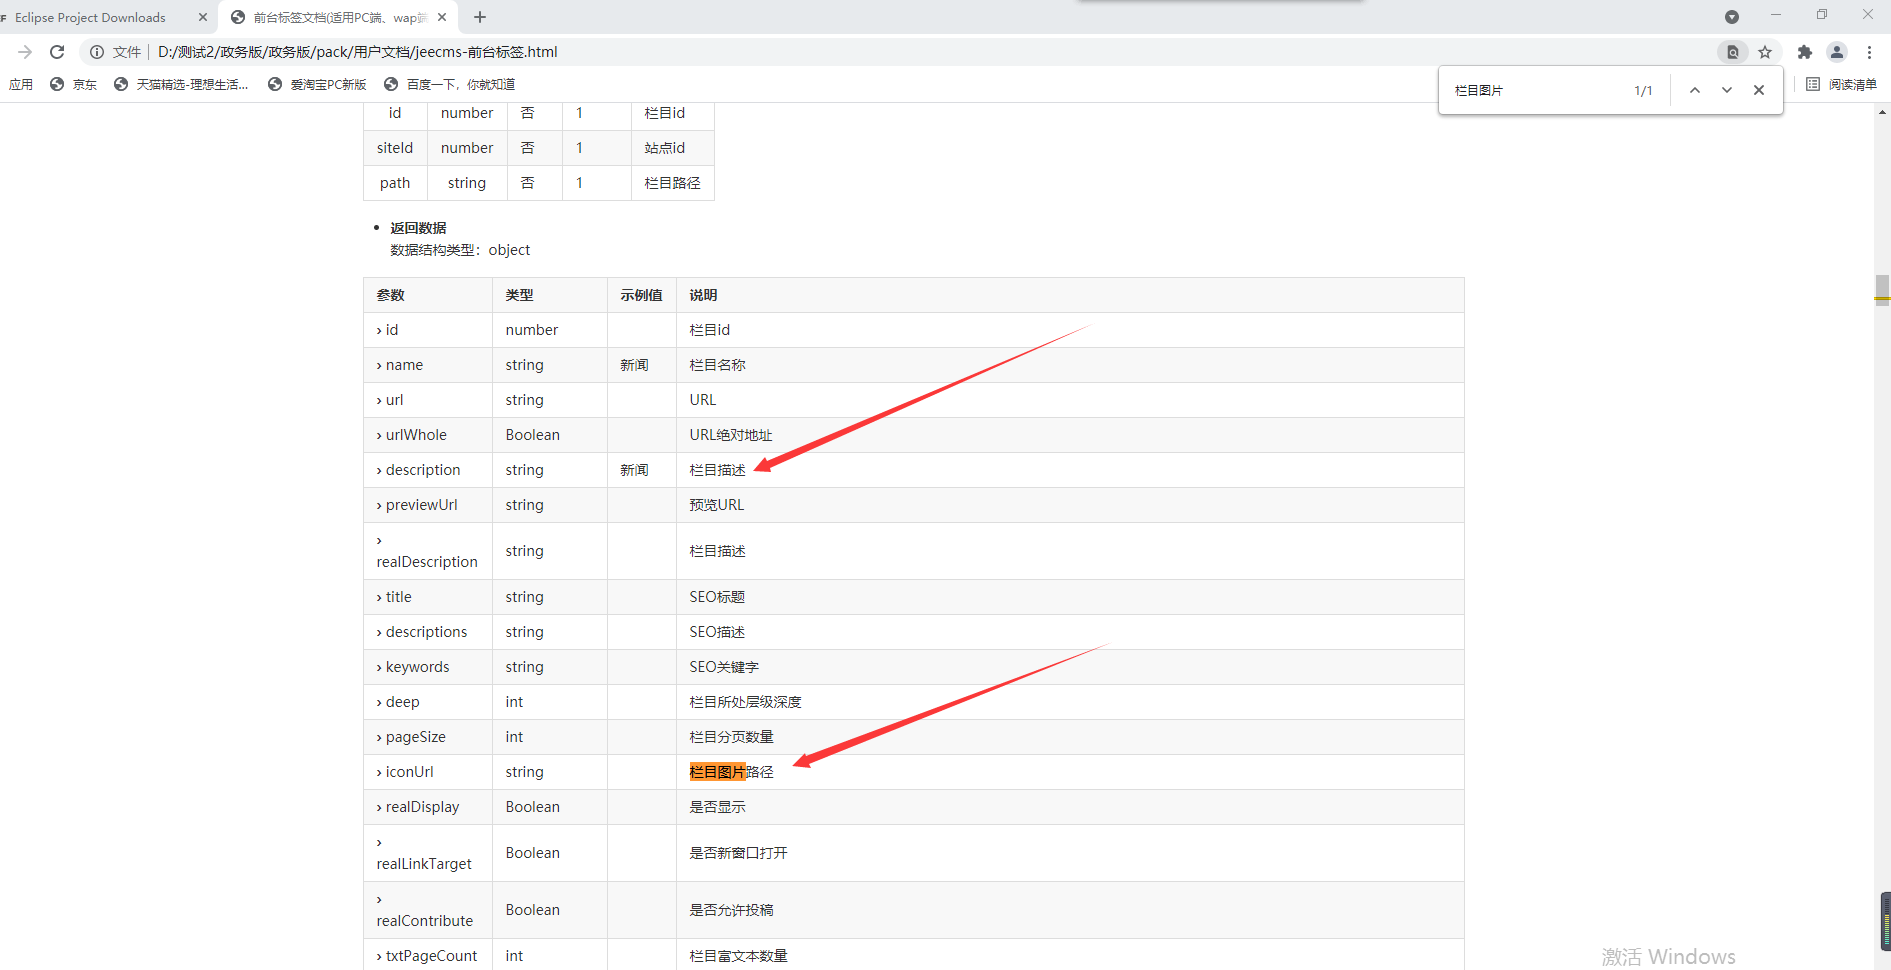Open the Chrome three-dot menu
The width and height of the screenshot is (1891, 970).
(1869, 52)
